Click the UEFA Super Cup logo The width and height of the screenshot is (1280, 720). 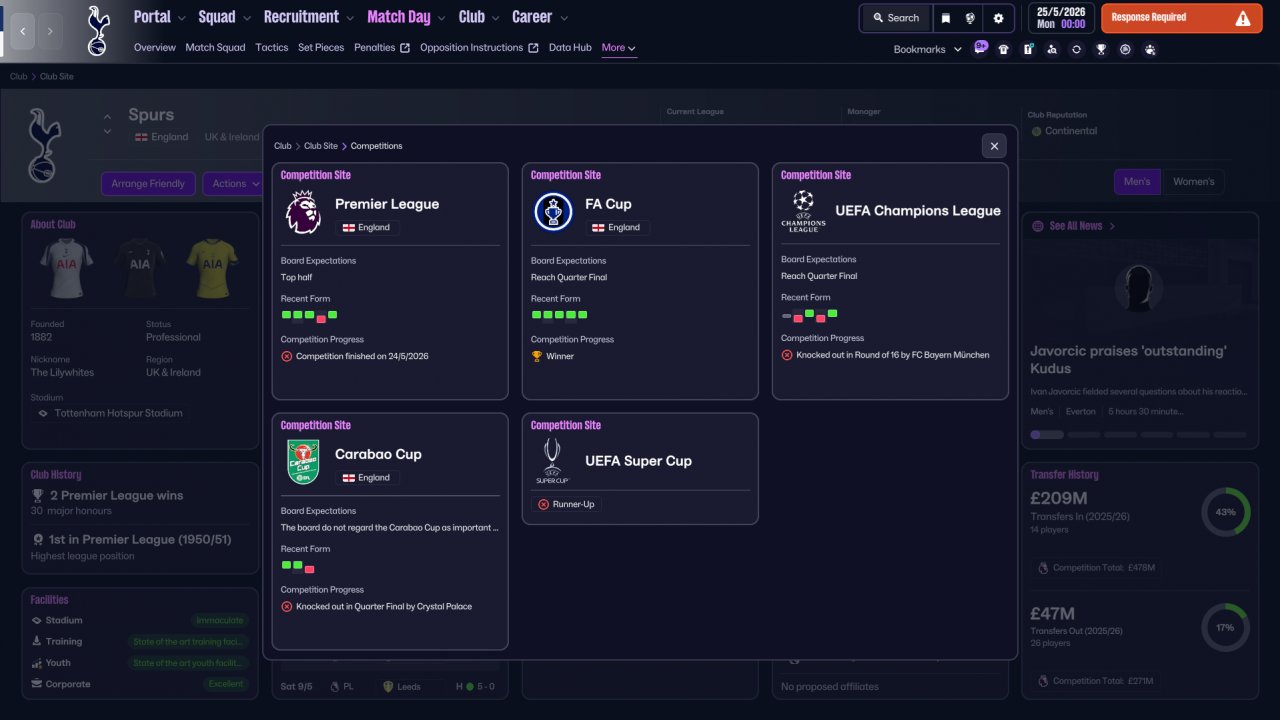pos(553,461)
